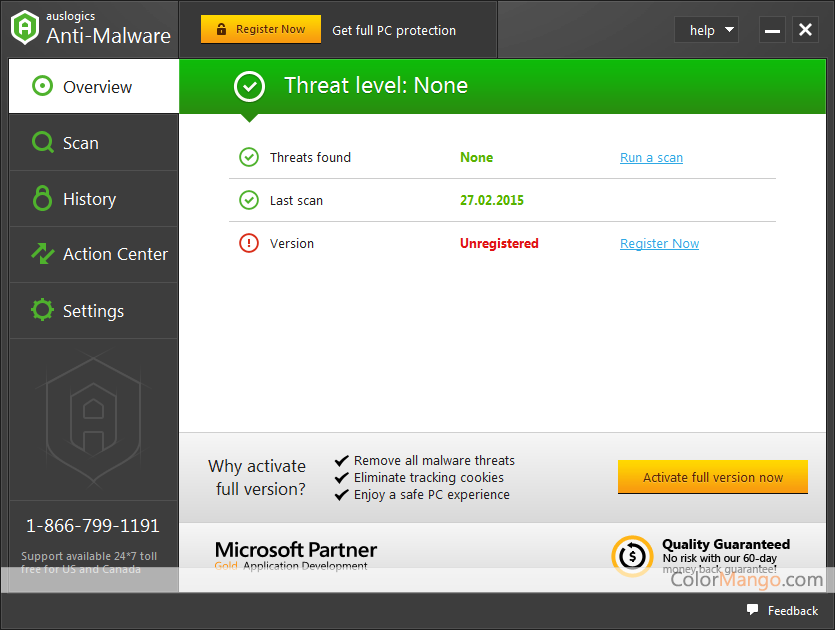Image resolution: width=835 pixels, height=630 pixels.
Task: Click the Run a scan link
Action: click(651, 158)
